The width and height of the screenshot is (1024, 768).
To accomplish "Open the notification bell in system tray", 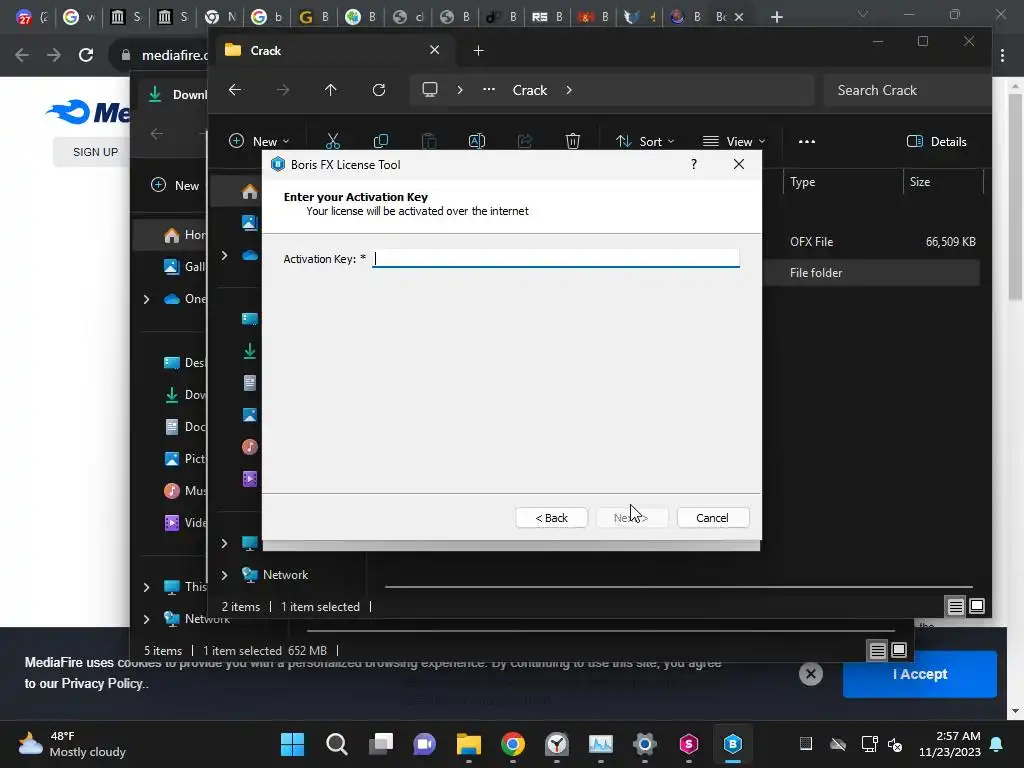I will coord(997,744).
